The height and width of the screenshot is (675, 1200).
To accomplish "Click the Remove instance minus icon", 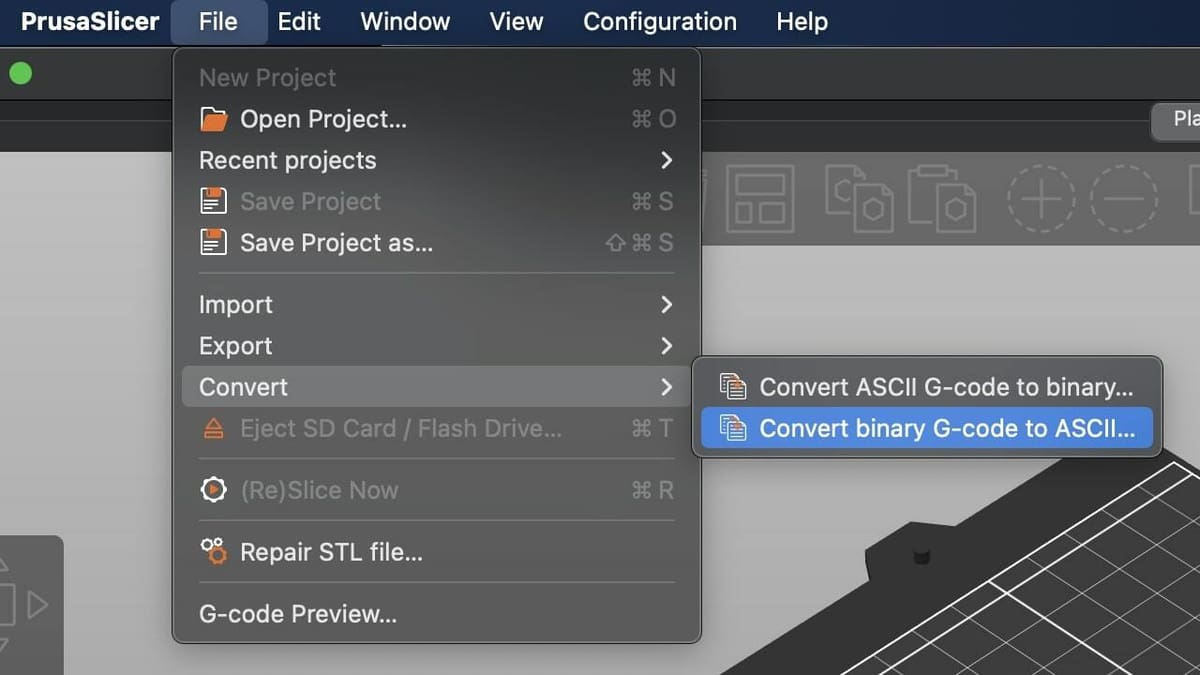I will tap(1123, 199).
